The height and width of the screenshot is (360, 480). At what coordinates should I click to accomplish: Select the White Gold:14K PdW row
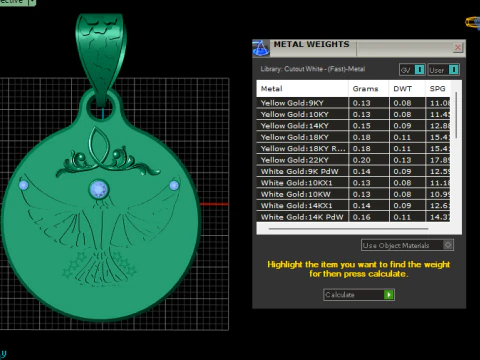tap(353, 217)
